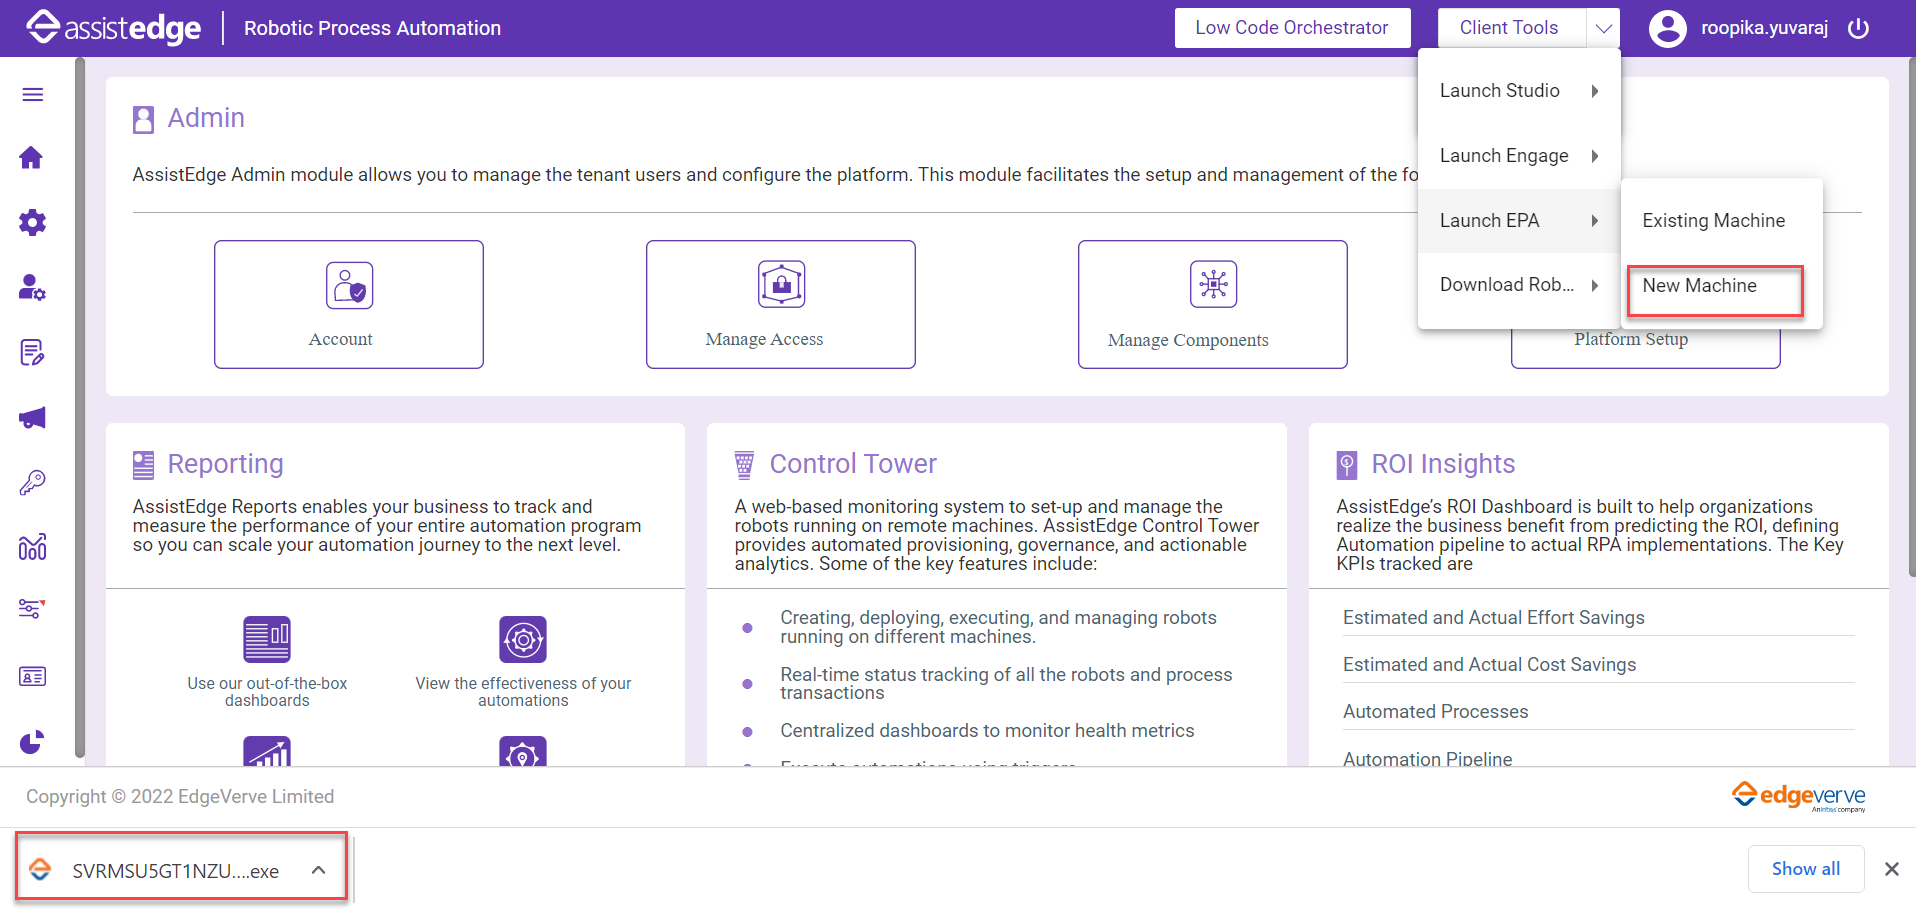Click the Low Code Orchestrator button
The image size is (1916, 910).
[x=1291, y=28]
